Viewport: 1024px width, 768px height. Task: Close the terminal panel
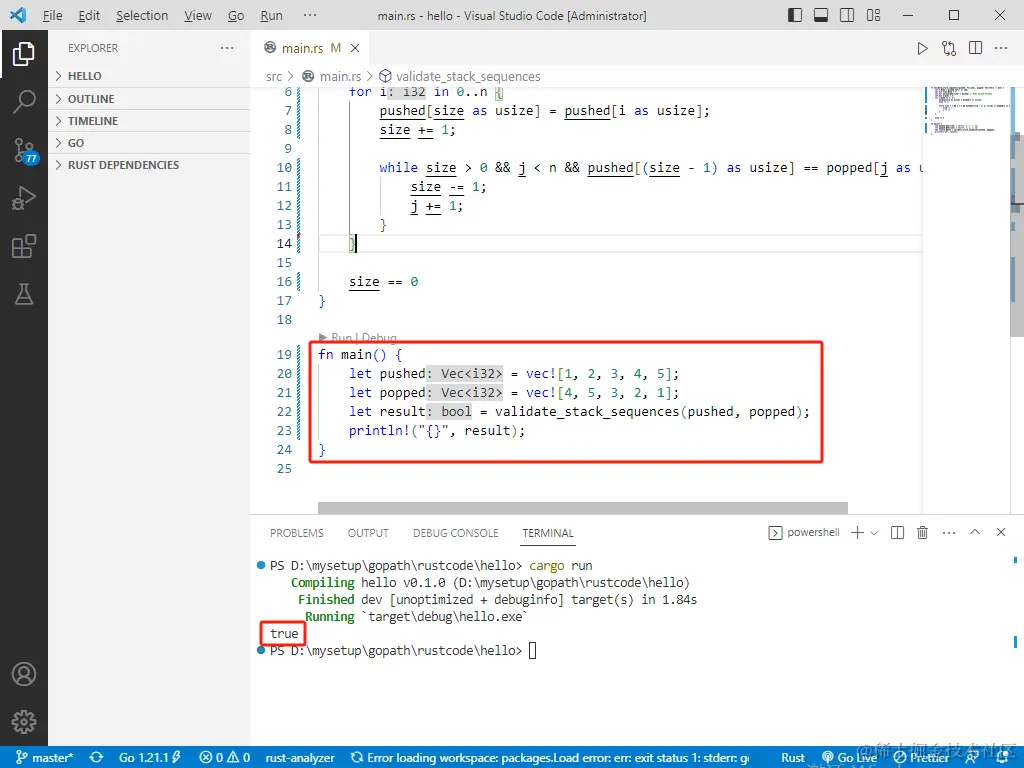coord(1001,532)
